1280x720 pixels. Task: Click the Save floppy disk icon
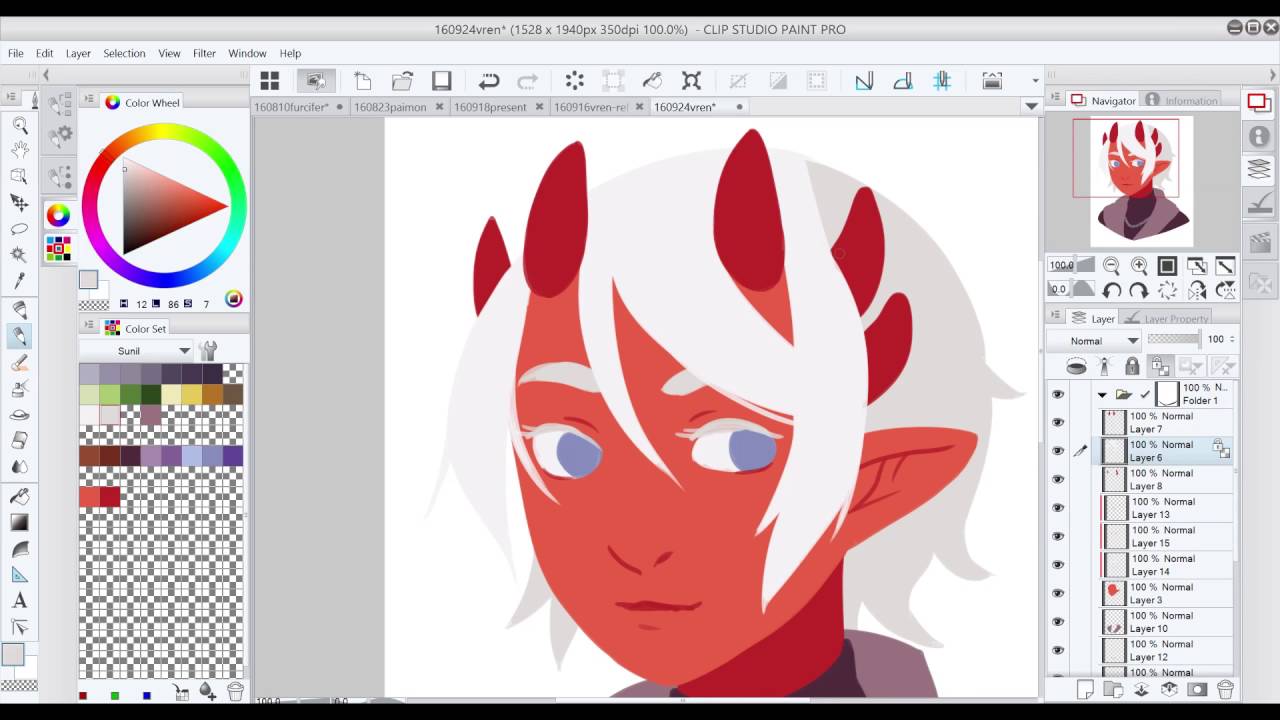(441, 81)
